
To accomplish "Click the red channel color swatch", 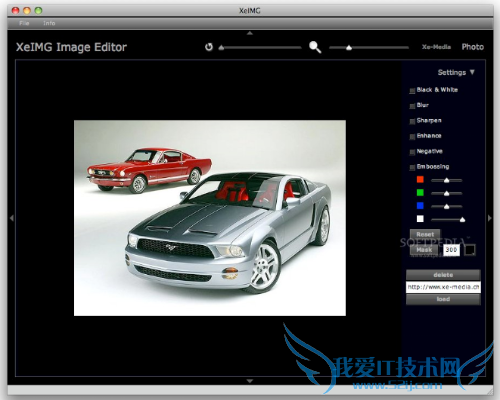I will pos(420,180).
